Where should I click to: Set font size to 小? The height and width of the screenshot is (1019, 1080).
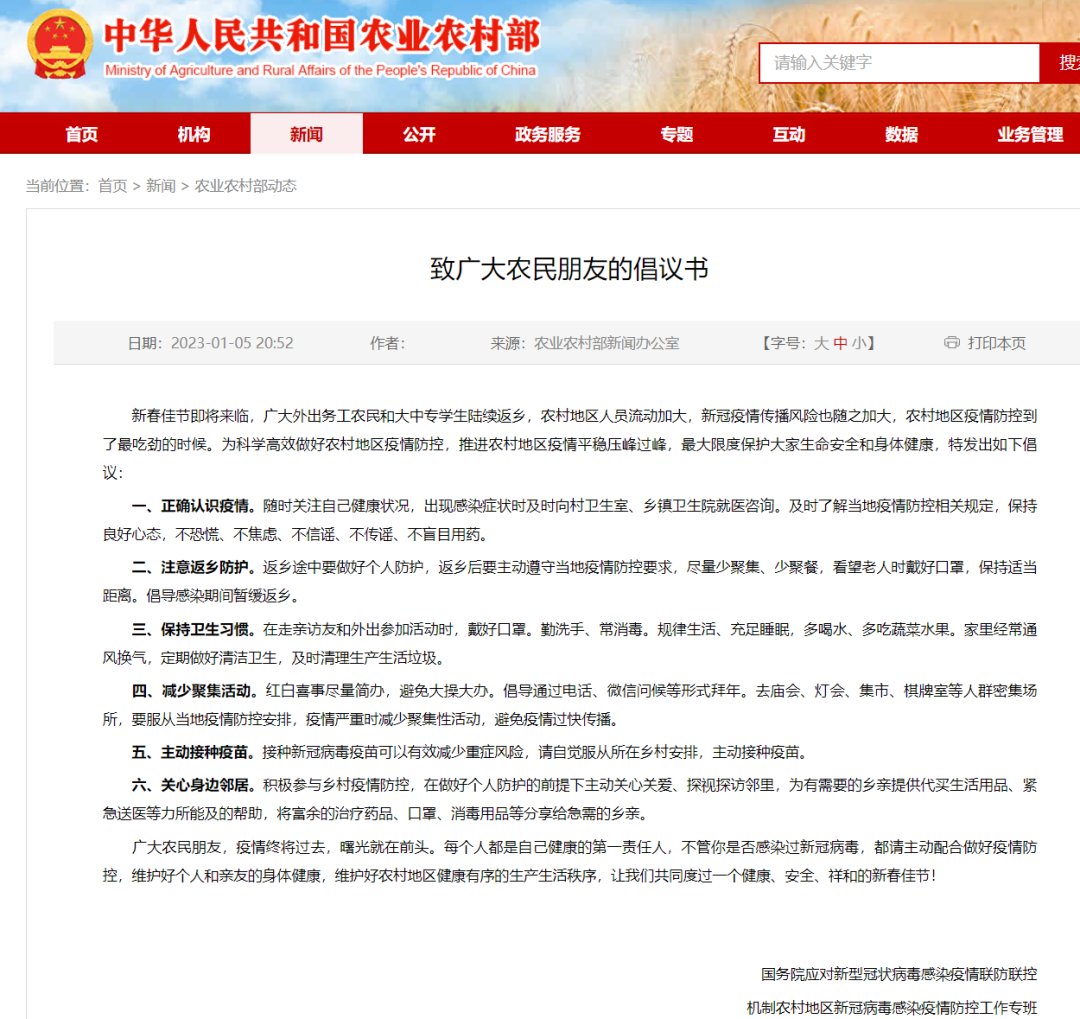click(x=859, y=343)
